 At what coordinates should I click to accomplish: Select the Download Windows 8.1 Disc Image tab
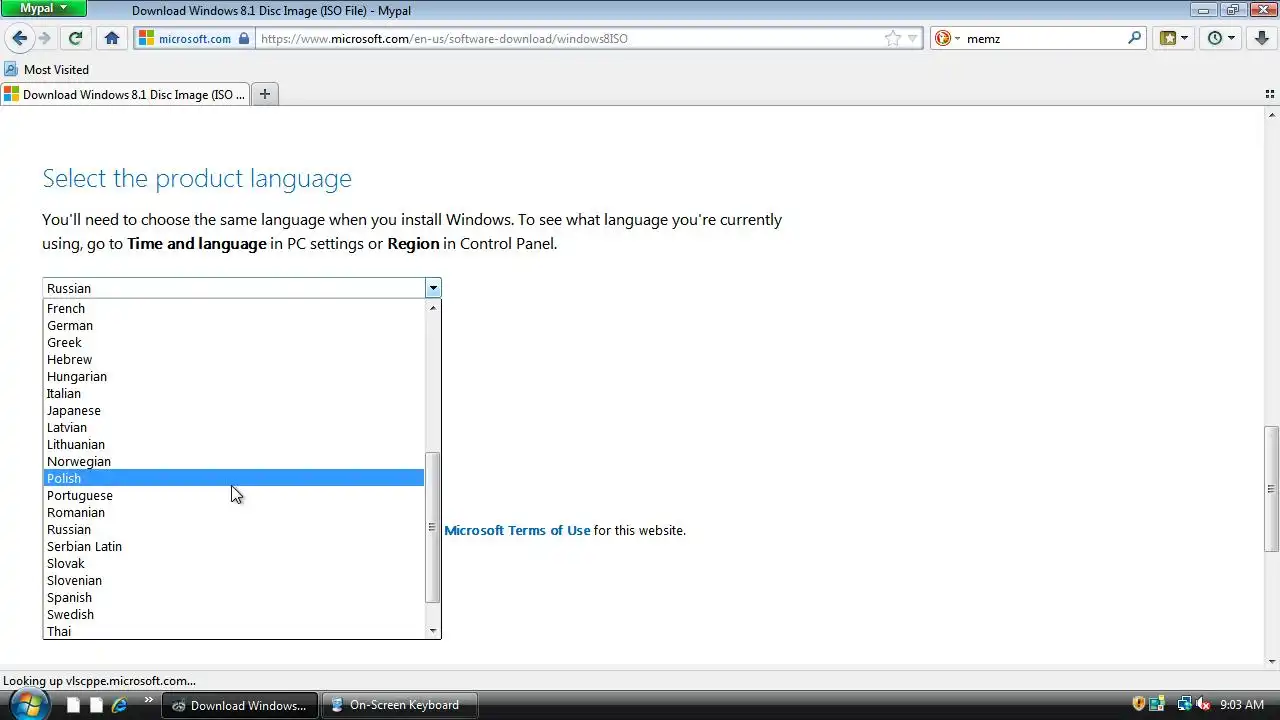click(124, 94)
